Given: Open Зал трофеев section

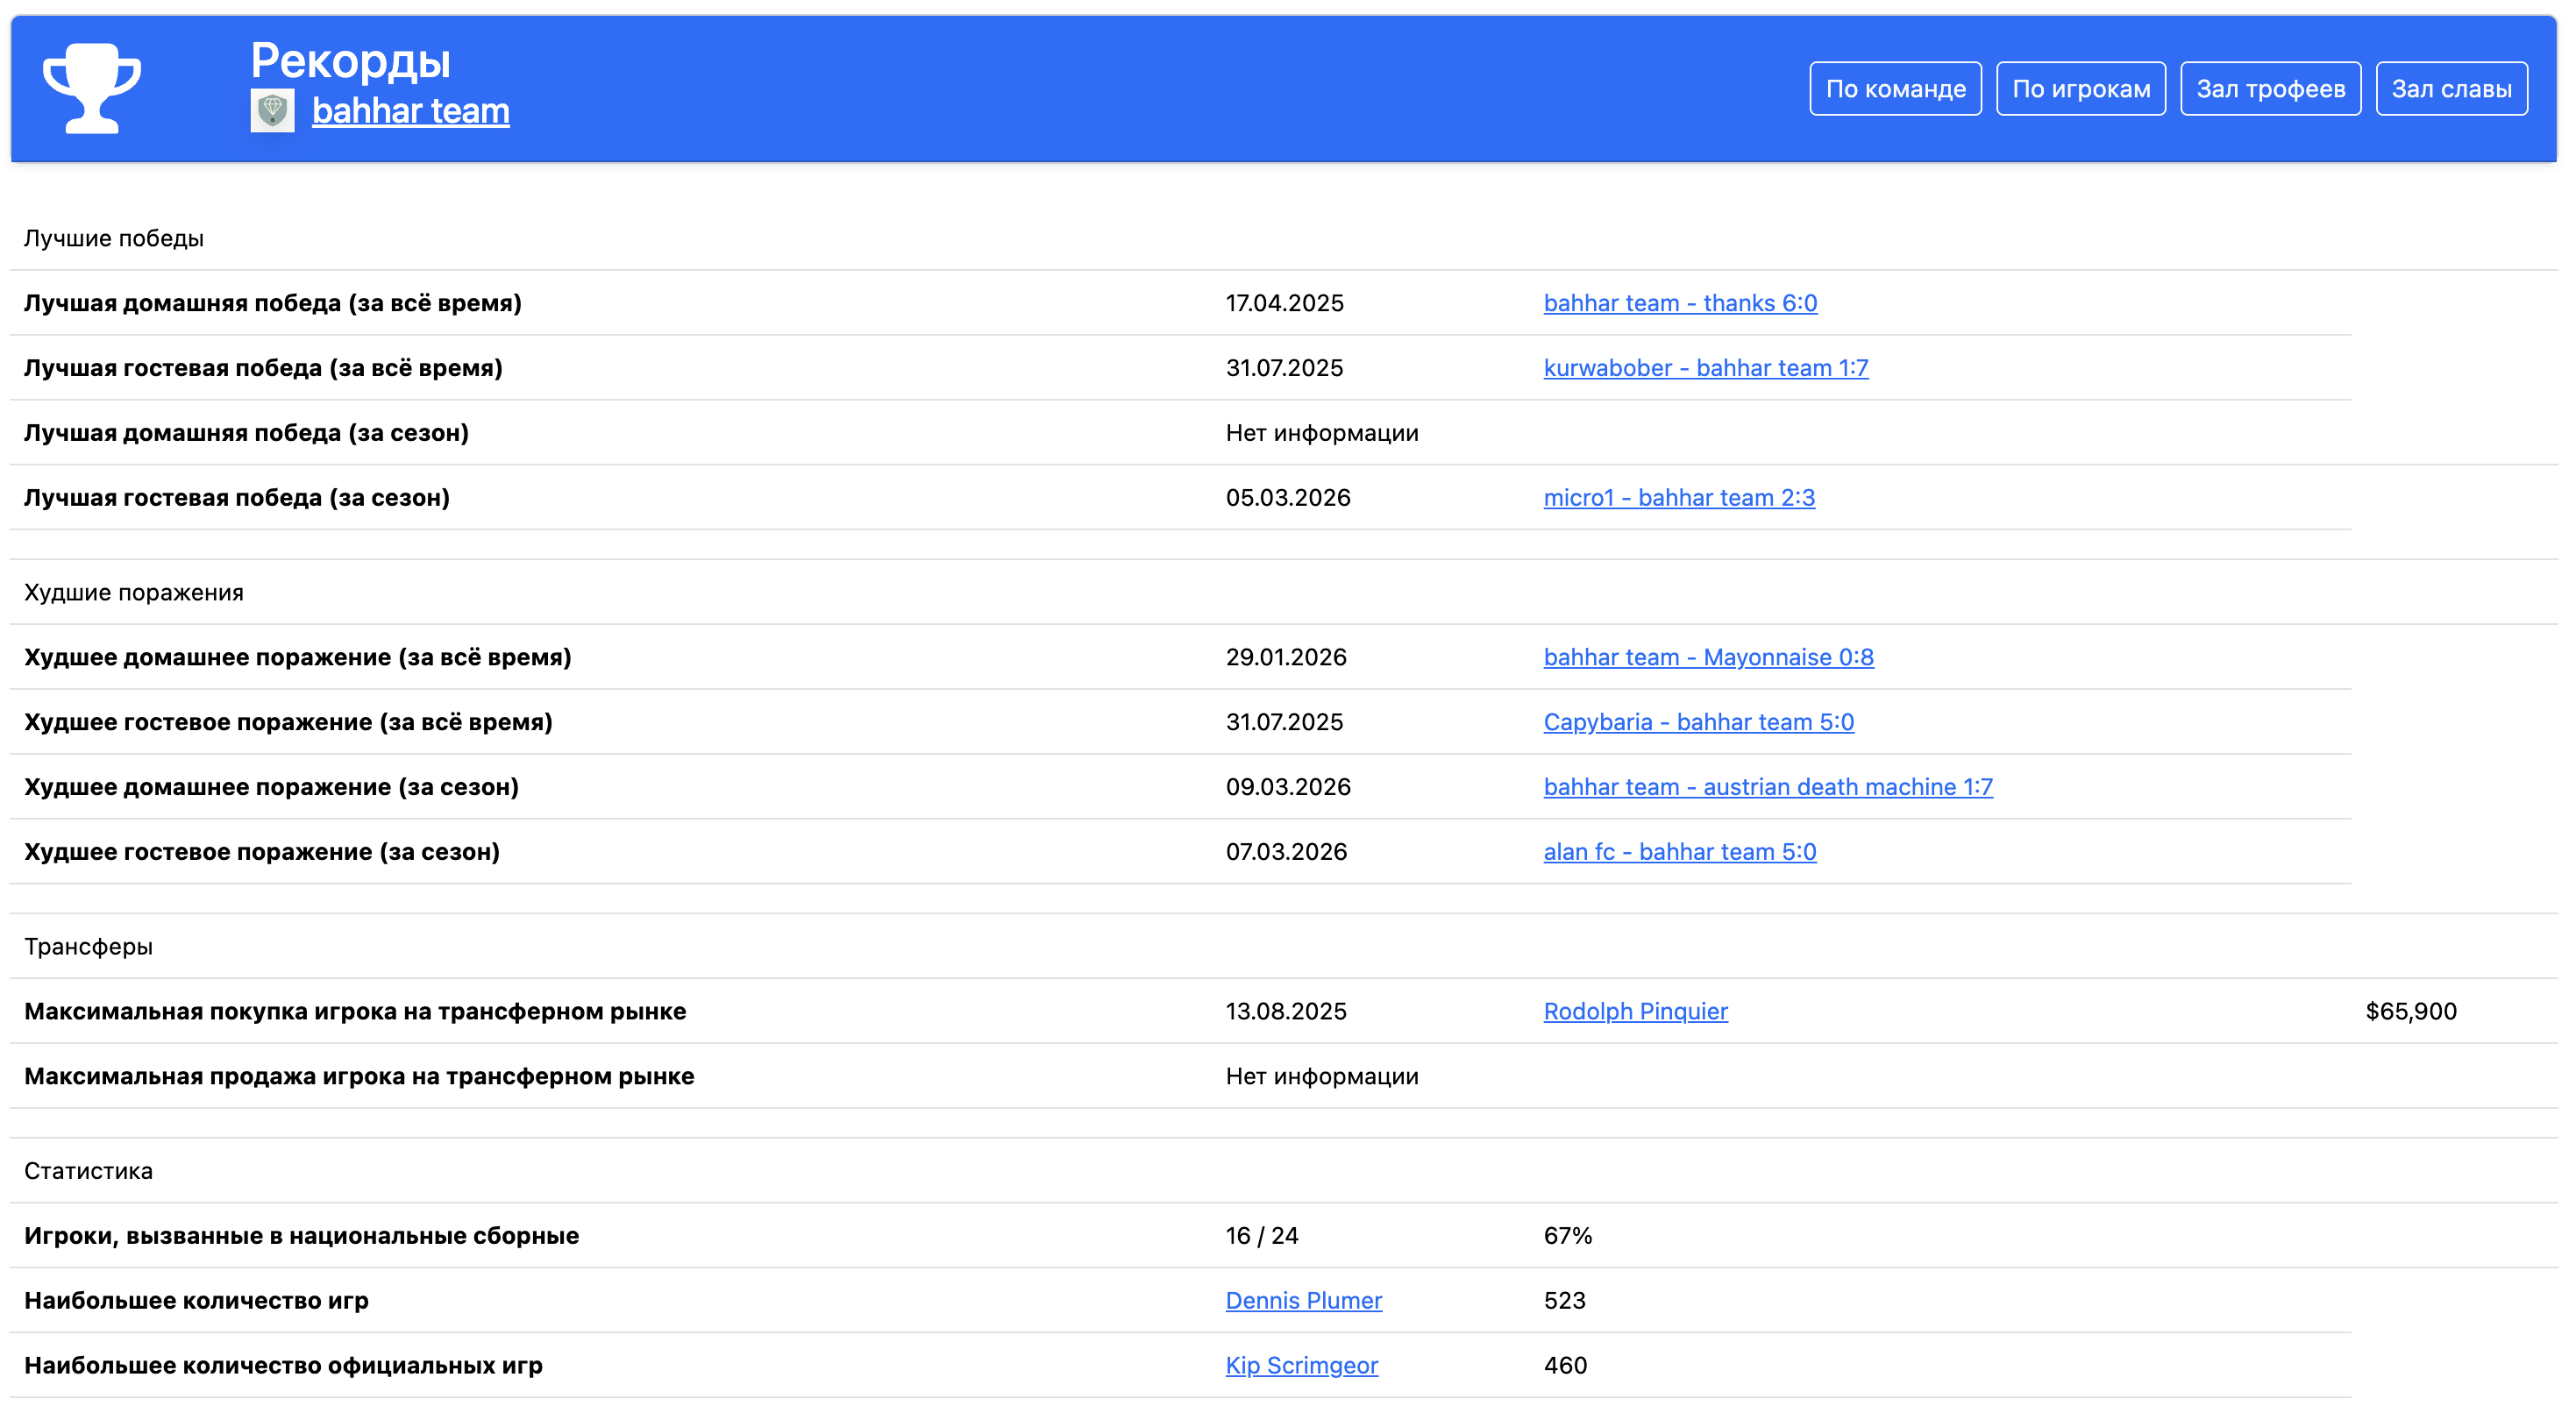Looking at the screenshot, I should tap(2270, 89).
